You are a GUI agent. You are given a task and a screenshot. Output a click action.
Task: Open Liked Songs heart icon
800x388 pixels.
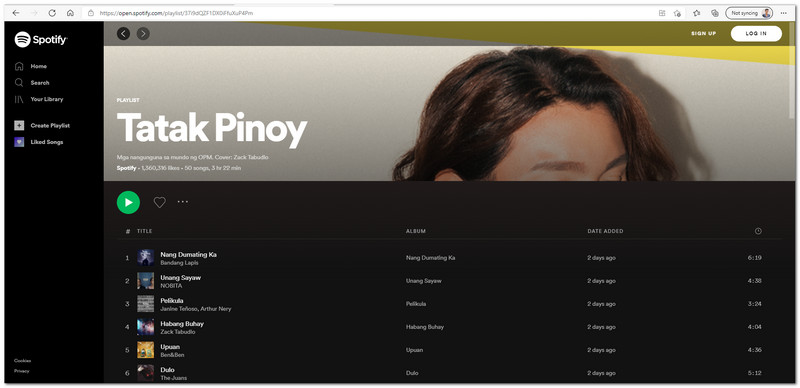[19, 142]
